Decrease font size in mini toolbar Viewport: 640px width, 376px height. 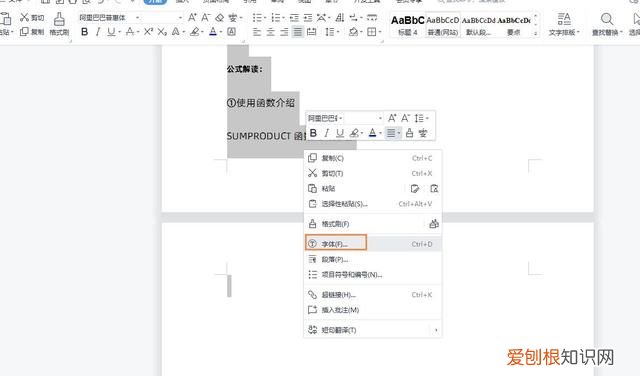405,118
